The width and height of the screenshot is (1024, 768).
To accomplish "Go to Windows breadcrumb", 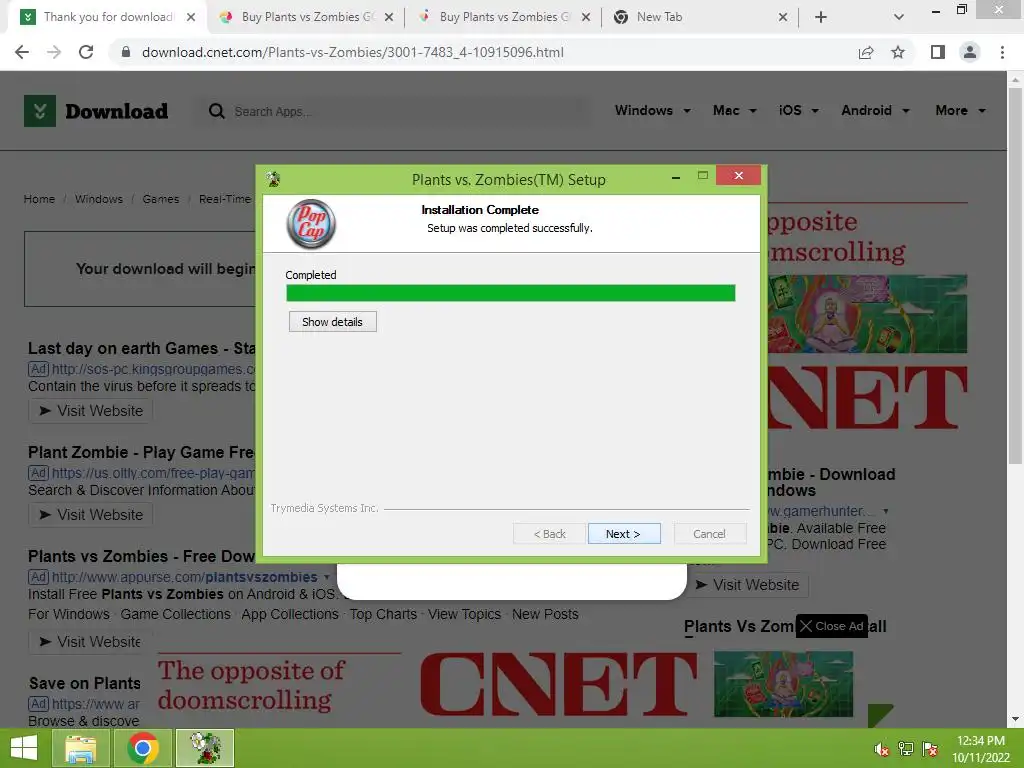I will pyautogui.click(x=99, y=199).
